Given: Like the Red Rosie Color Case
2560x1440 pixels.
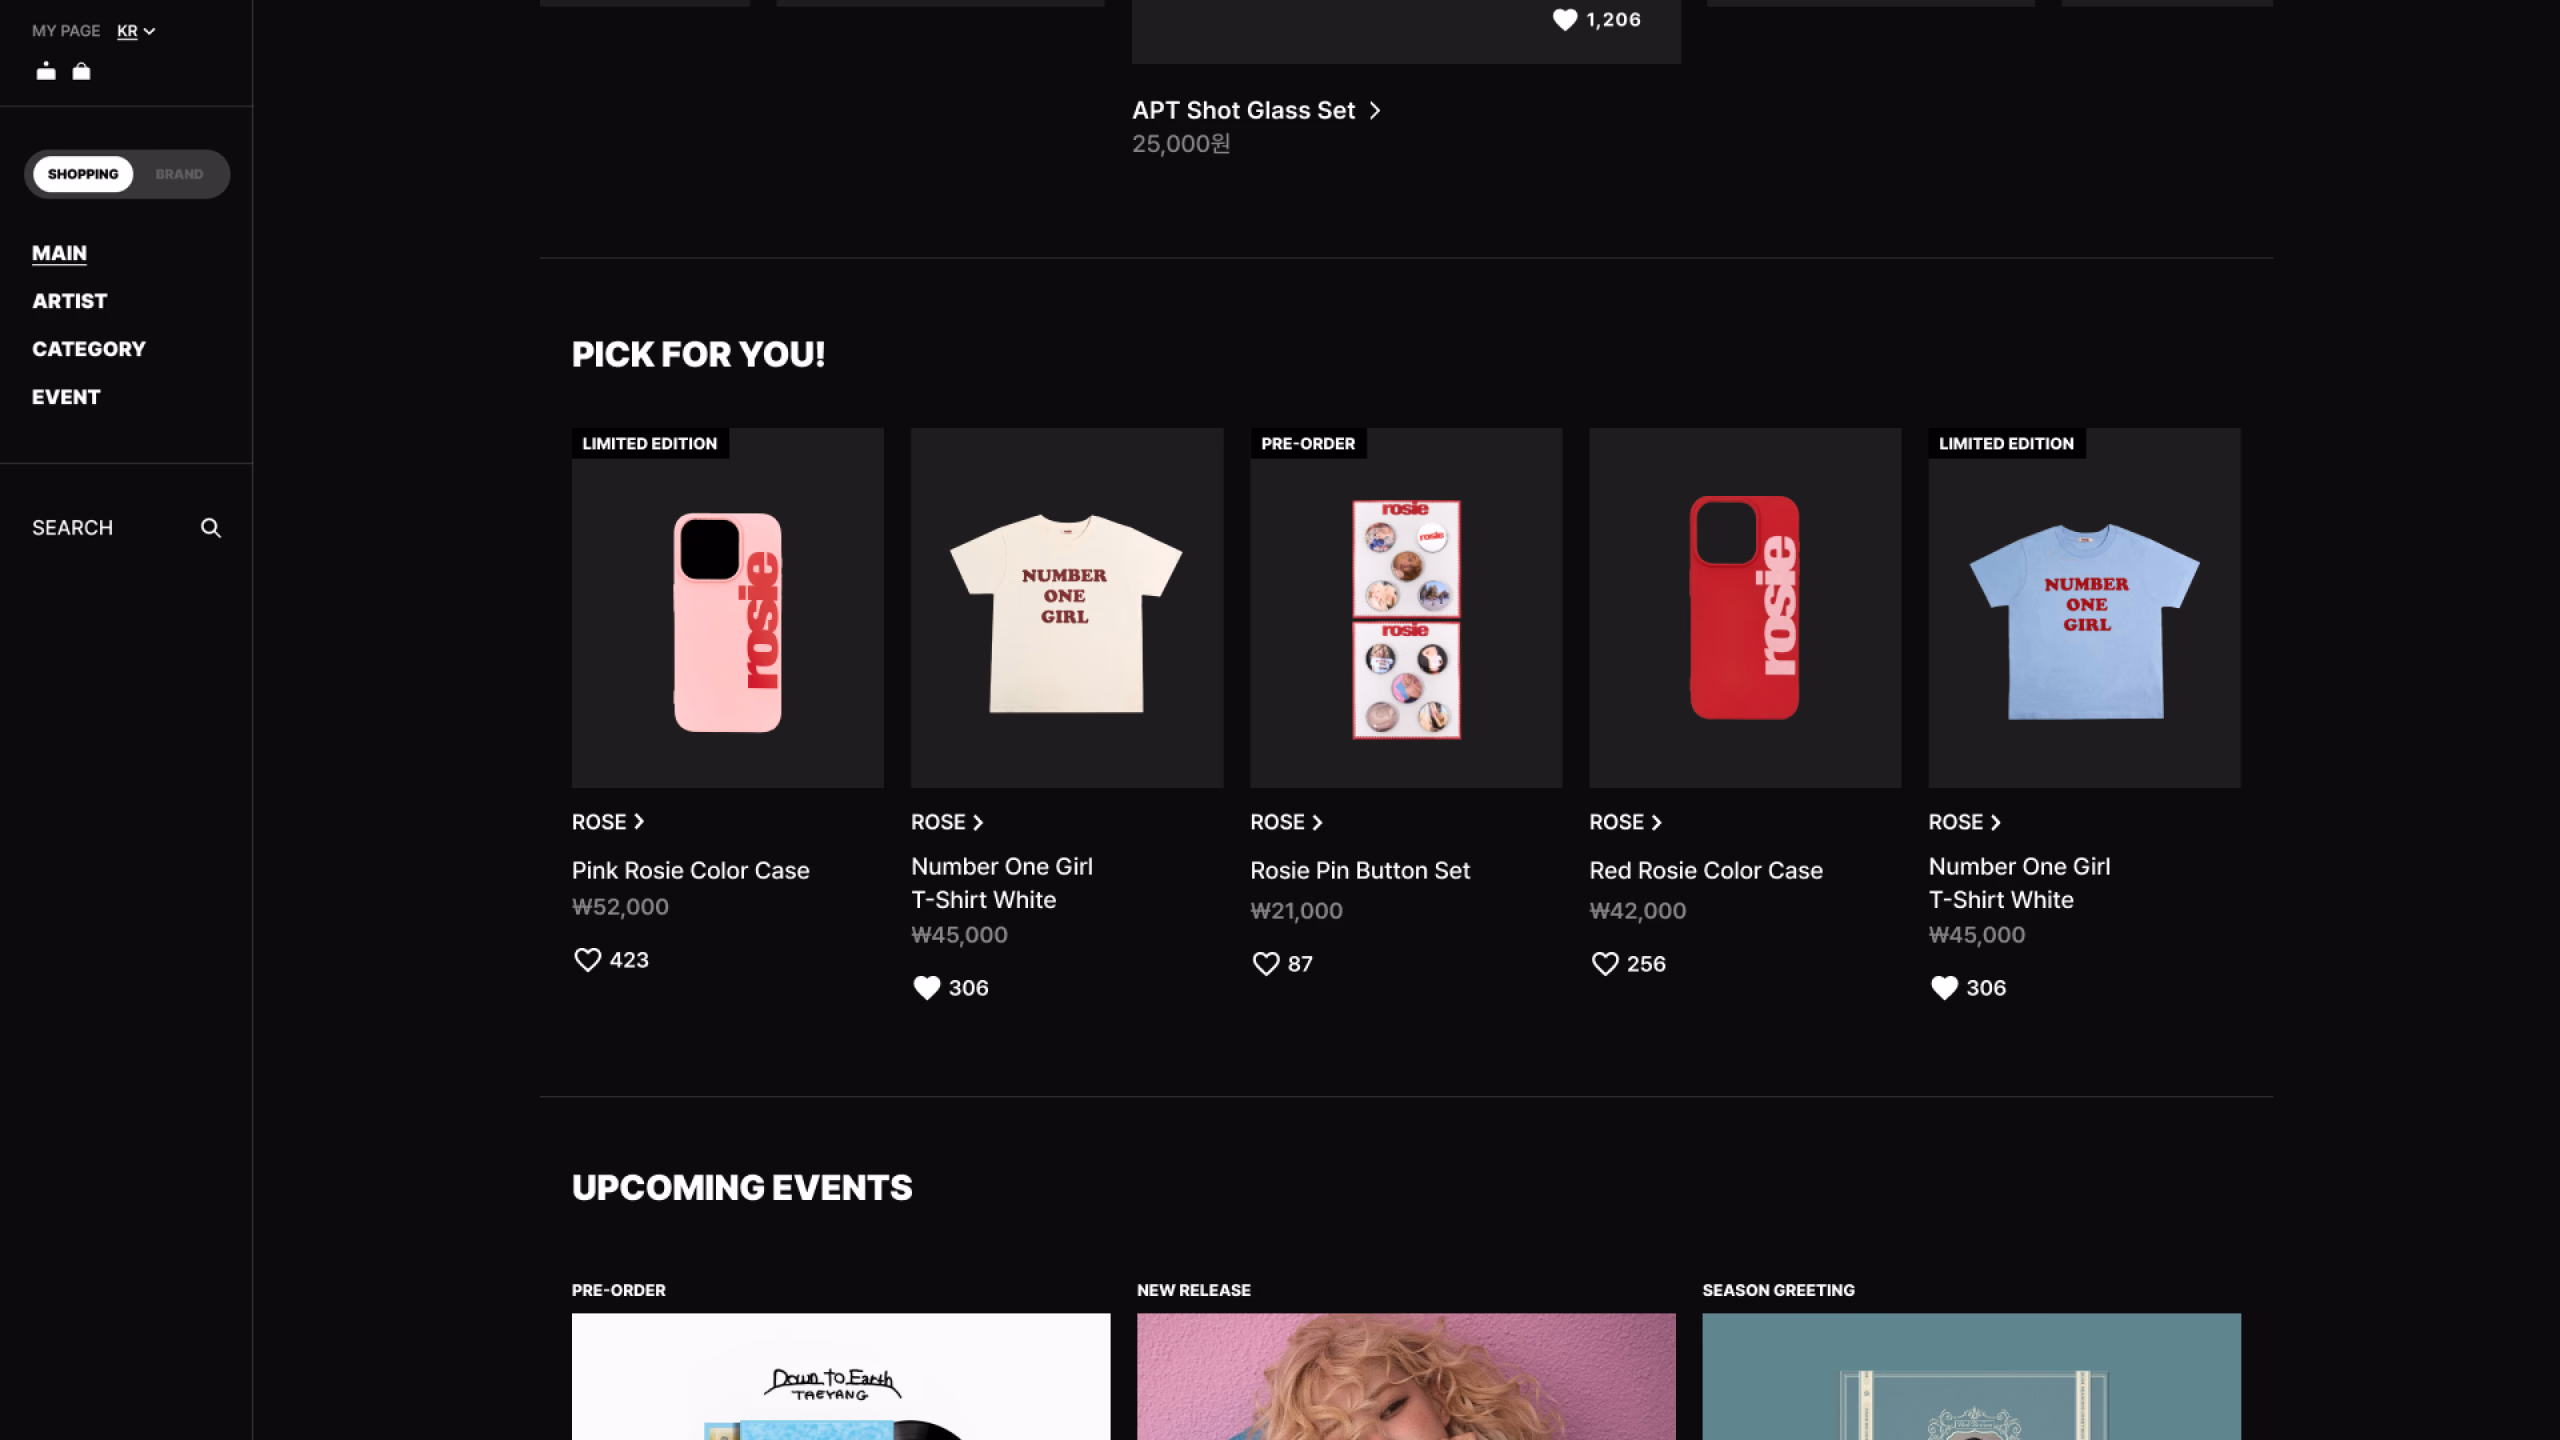Looking at the screenshot, I should (x=1605, y=964).
